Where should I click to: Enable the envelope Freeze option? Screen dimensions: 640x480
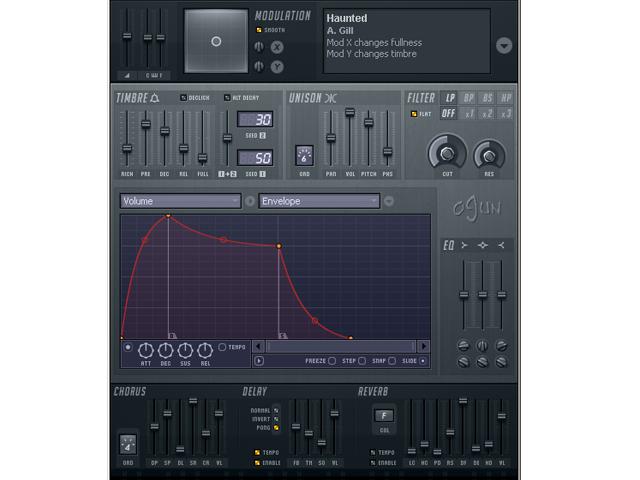(333, 360)
